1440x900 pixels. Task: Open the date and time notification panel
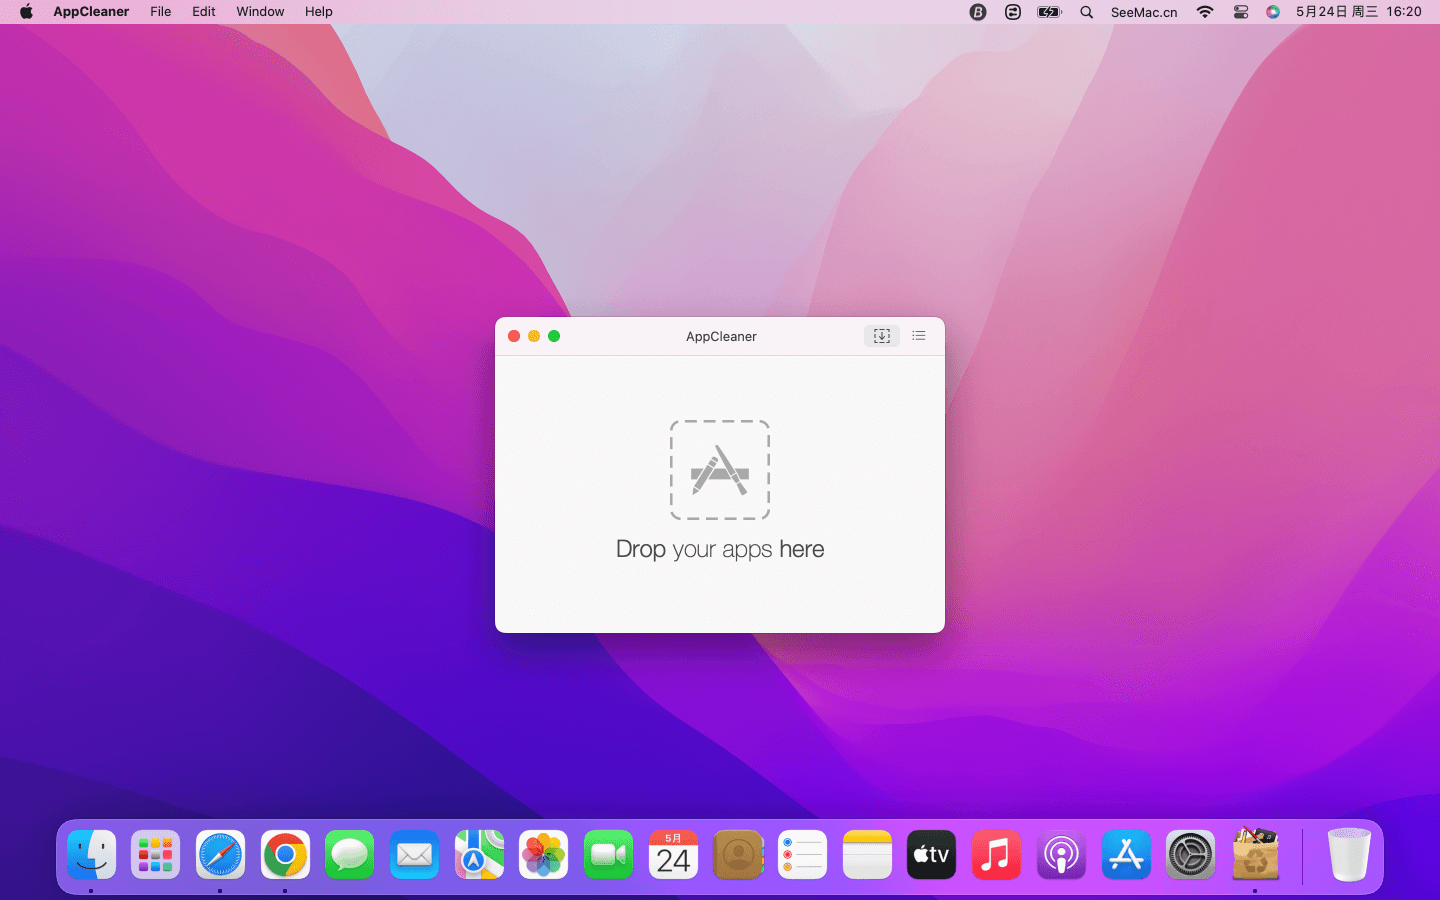(x=1358, y=12)
